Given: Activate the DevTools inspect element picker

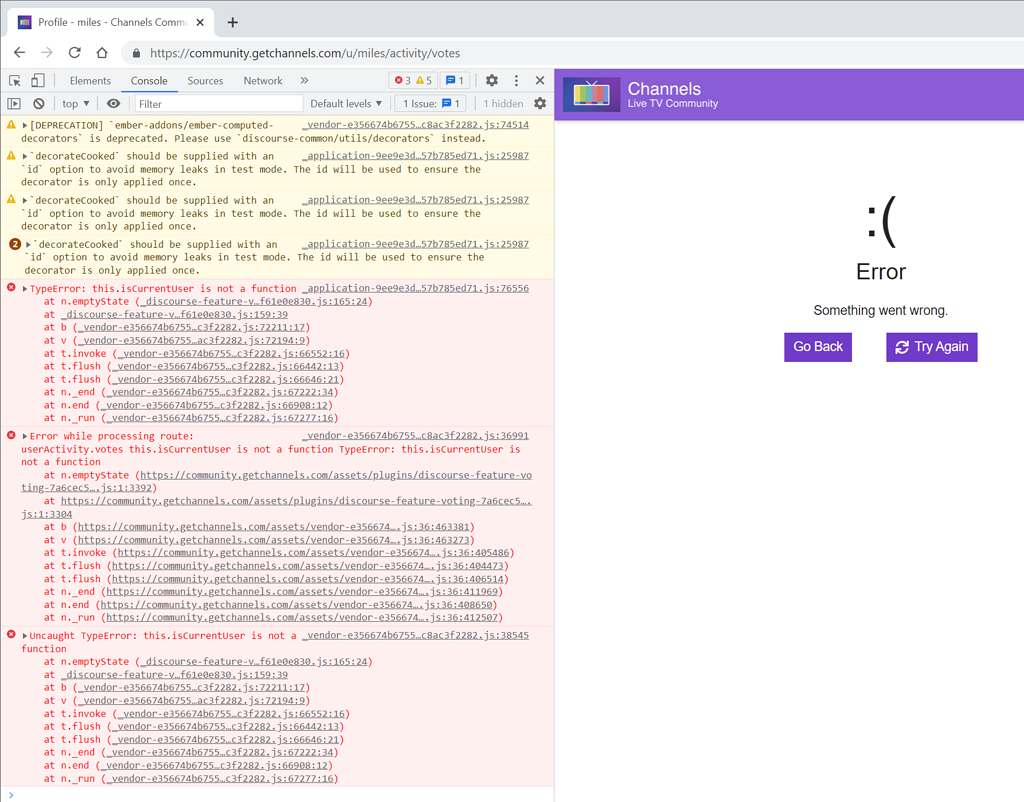Looking at the screenshot, I should (15, 80).
